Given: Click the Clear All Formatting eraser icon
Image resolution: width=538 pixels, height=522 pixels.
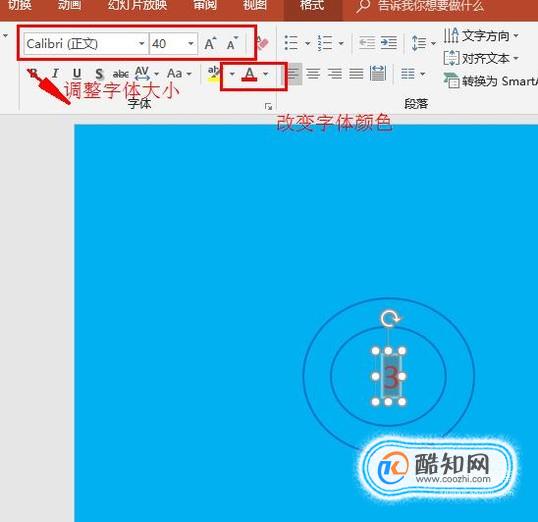Looking at the screenshot, I should click(263, 44).
